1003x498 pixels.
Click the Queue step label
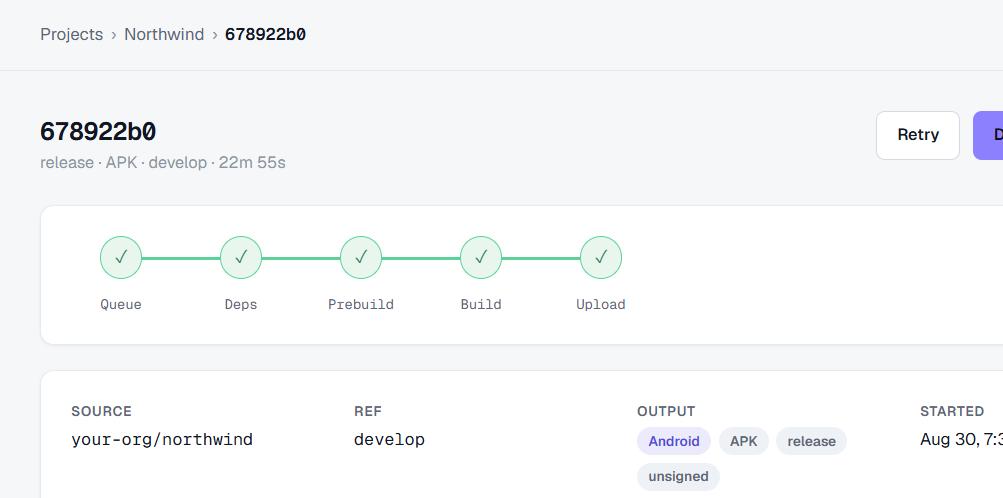(121, 304)
